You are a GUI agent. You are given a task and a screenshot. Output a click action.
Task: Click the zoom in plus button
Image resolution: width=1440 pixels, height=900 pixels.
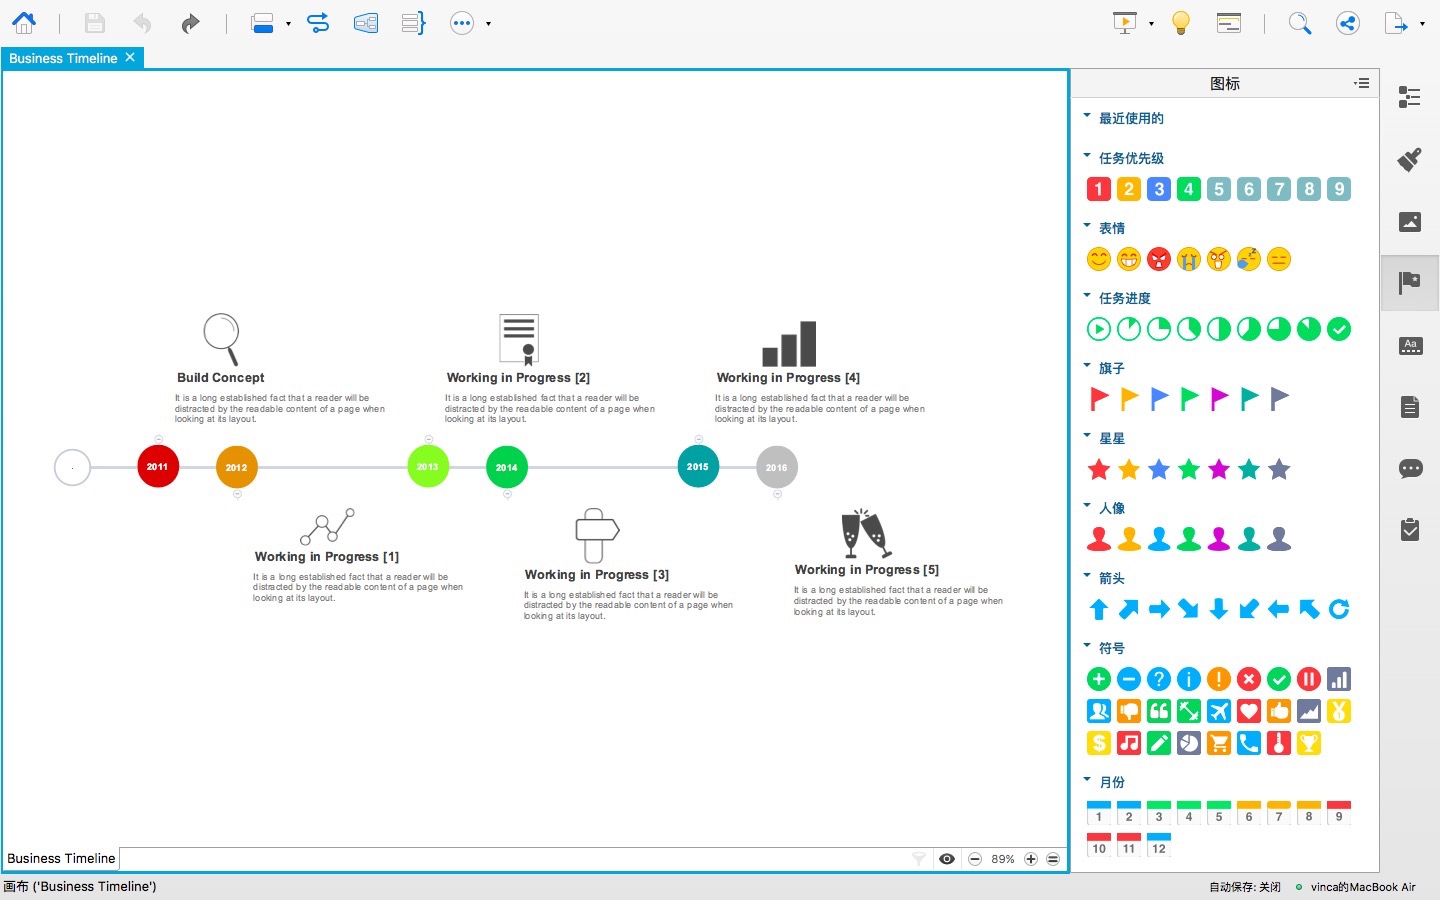pyautogui.click(x=1031, y=859)
